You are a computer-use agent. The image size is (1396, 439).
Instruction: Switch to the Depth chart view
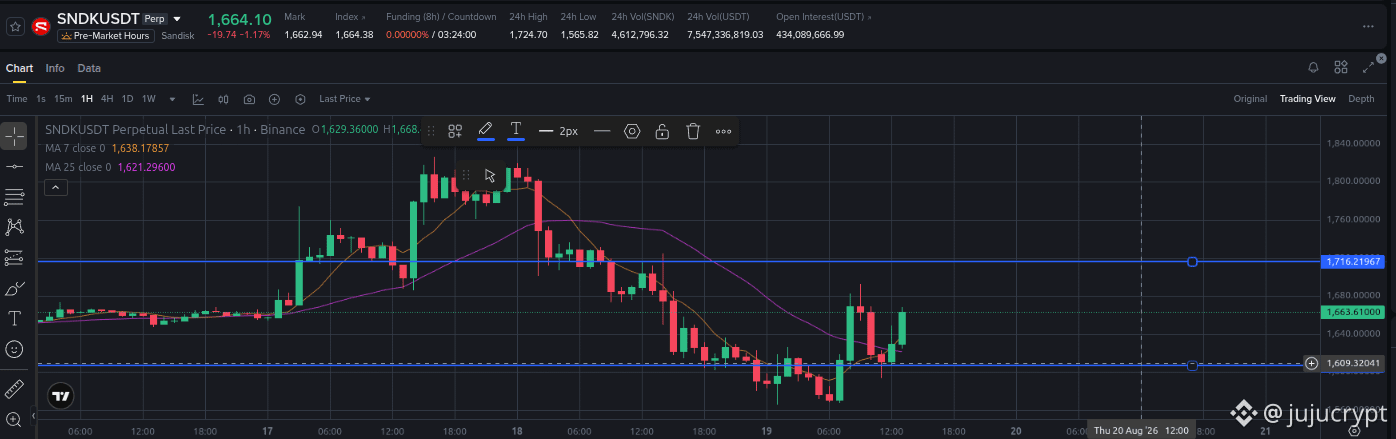(1361, 99)
